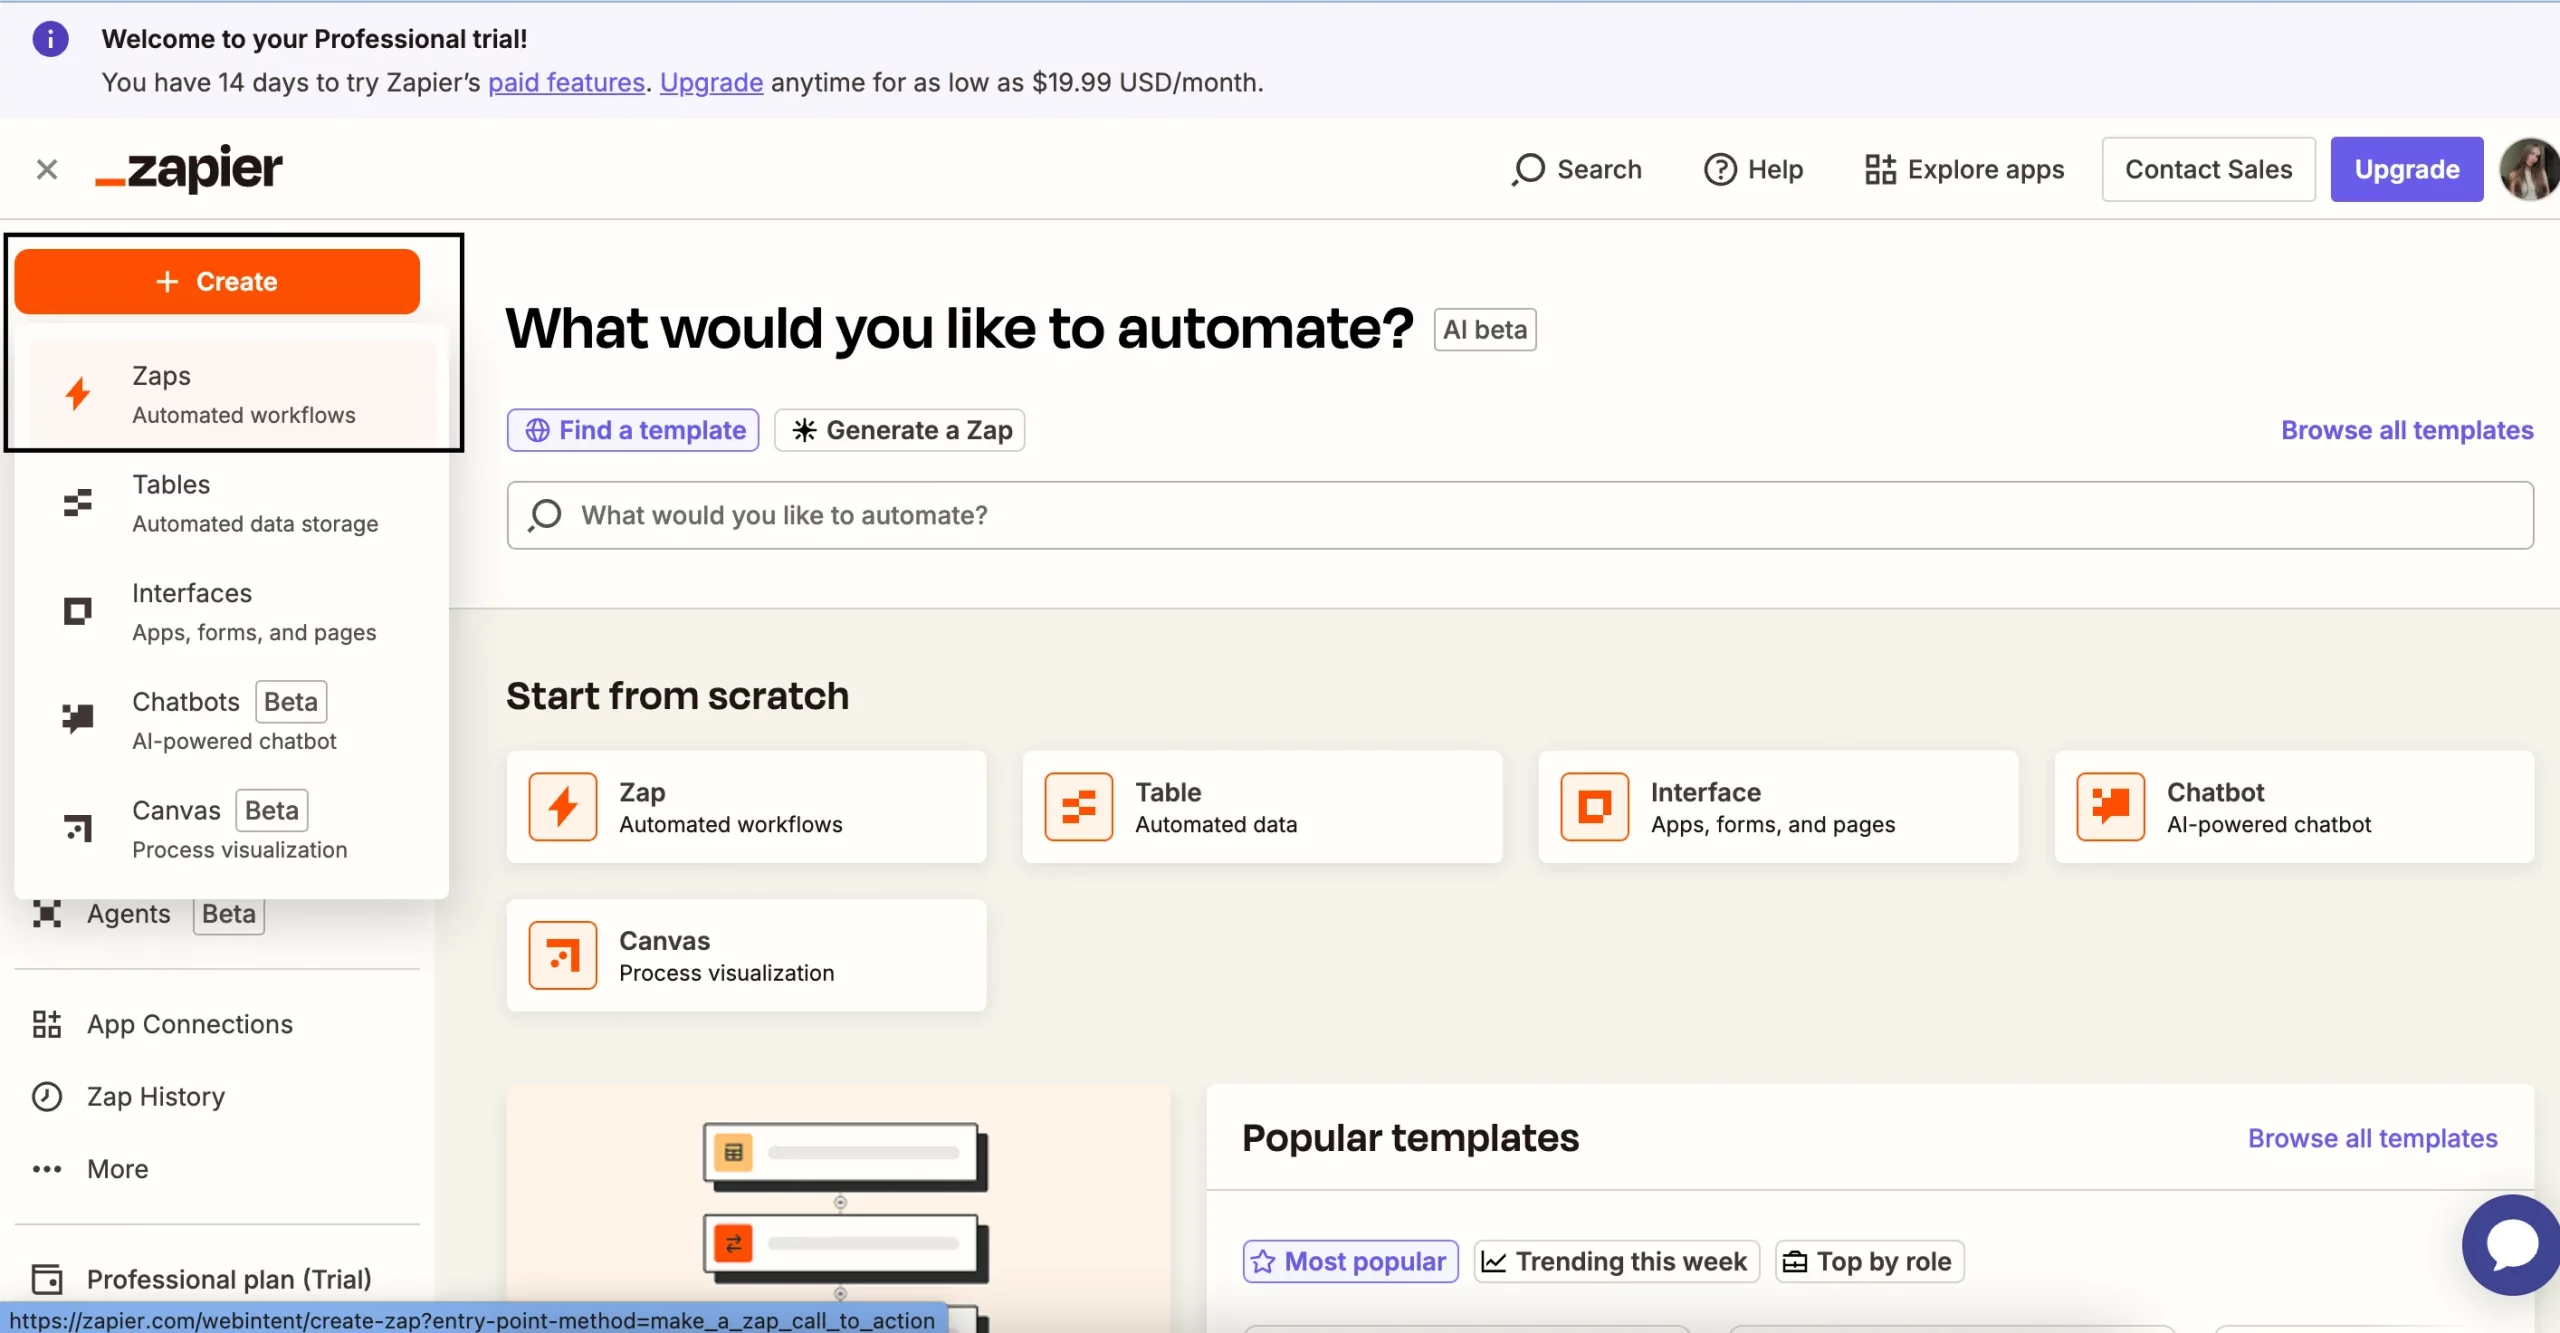Start a Zap from scratch card
2560x1333 pixels.
pyautogui.click(x=746, y=807)
